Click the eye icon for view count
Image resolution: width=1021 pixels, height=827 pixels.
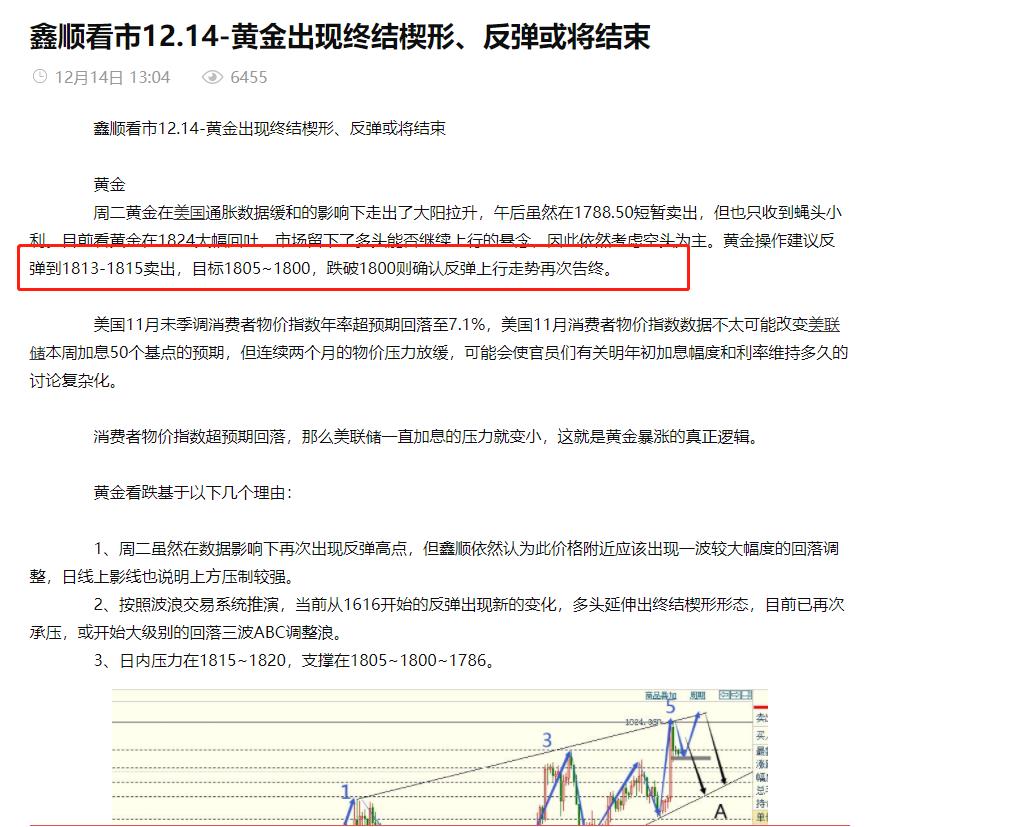pos(212,77)
